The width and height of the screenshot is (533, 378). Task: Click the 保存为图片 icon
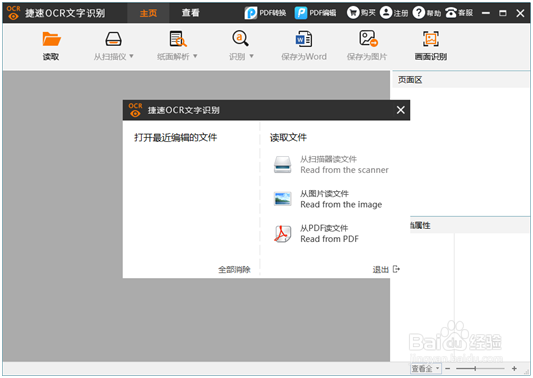pyautogui.click(x=368, y=38)
